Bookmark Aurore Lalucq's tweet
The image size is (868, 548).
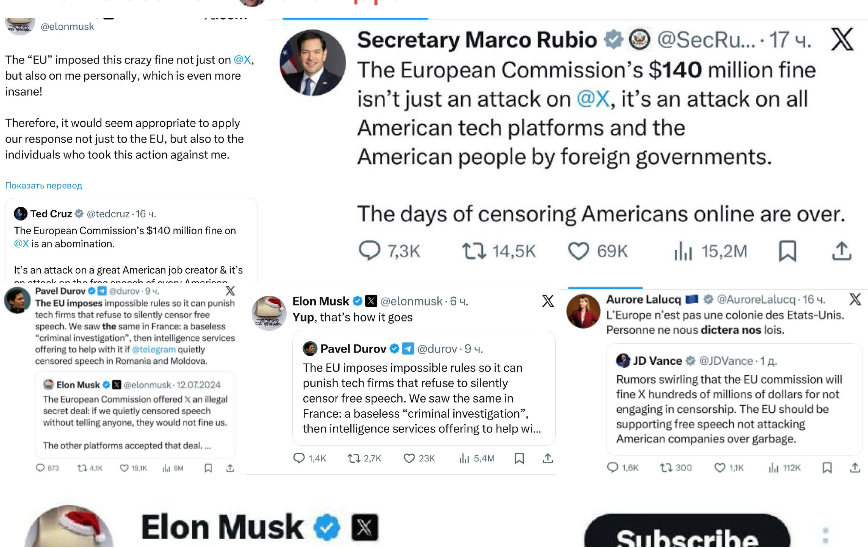pyautogui.click(x=825, y=467)
